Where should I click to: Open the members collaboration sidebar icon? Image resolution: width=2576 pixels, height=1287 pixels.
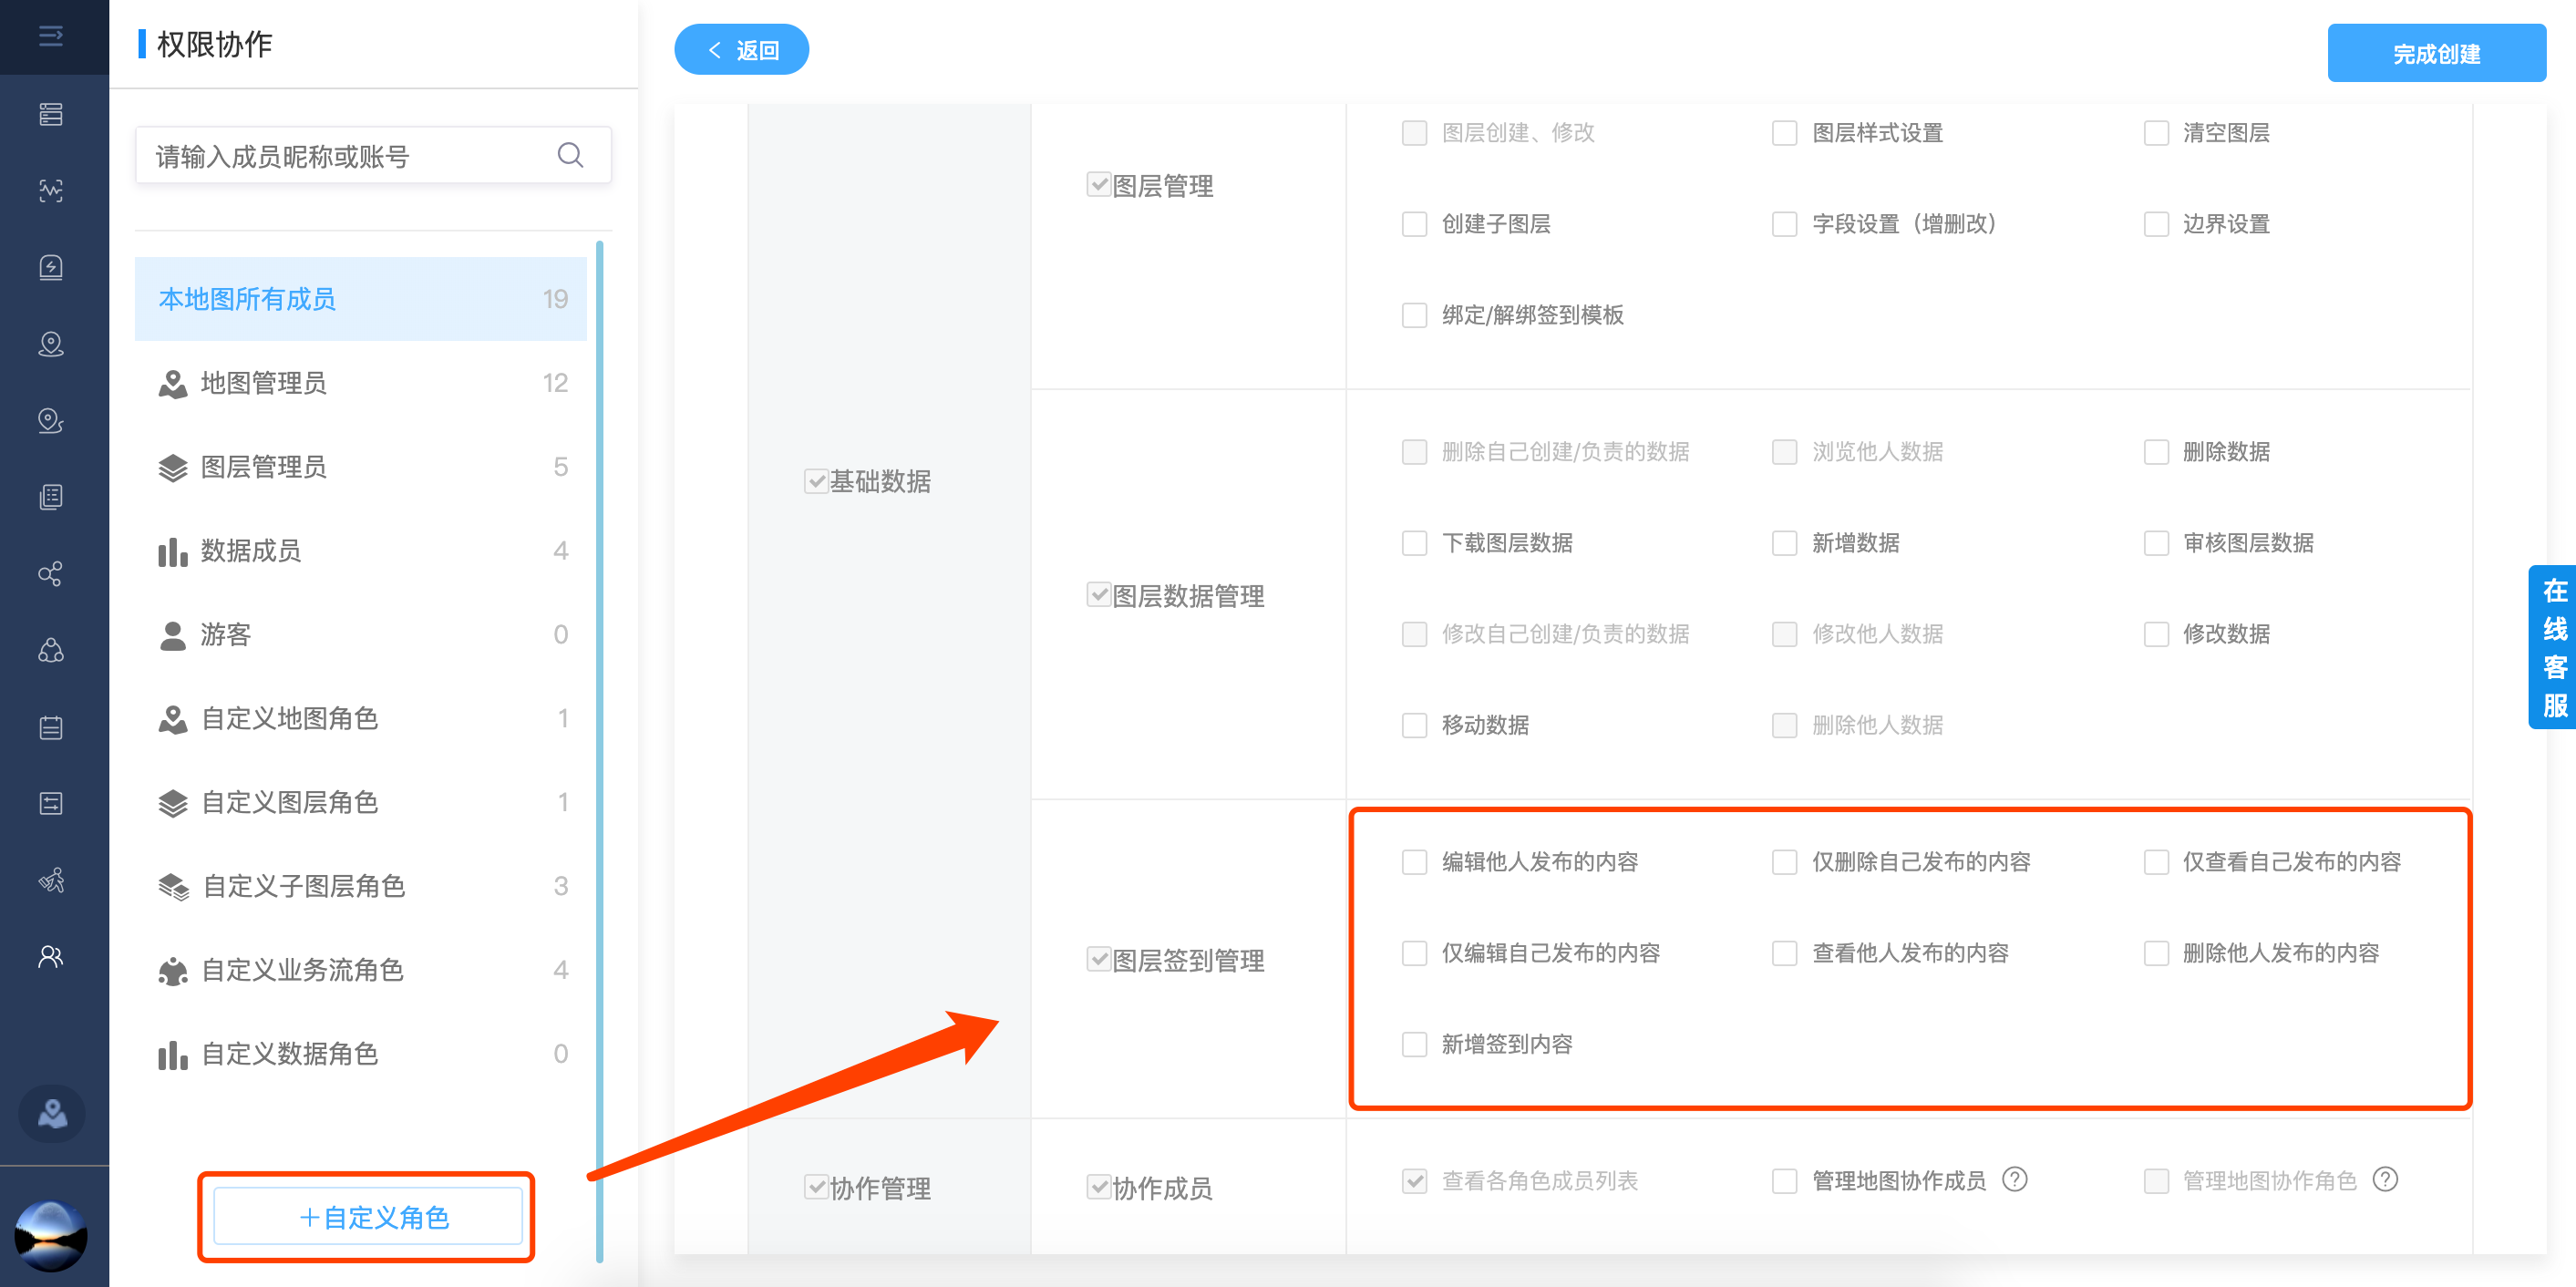(x=51, y=957)
